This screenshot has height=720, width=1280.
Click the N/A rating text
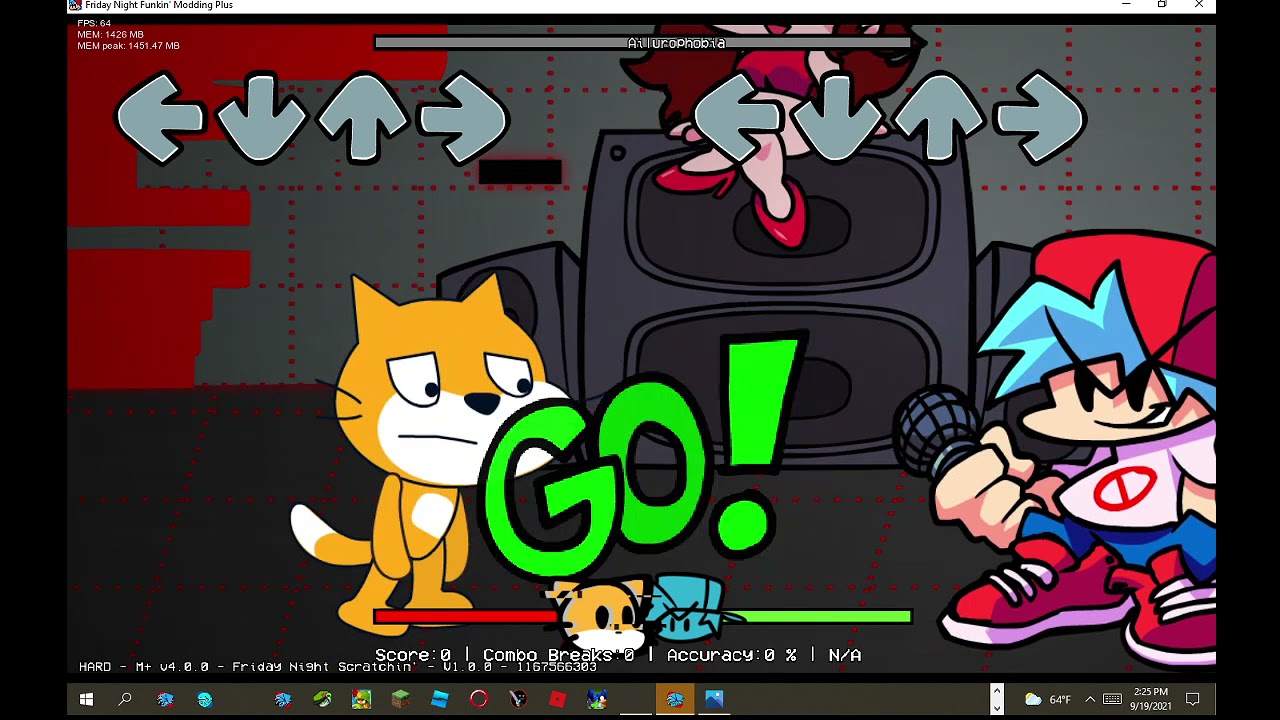click(x=845, y=655)
